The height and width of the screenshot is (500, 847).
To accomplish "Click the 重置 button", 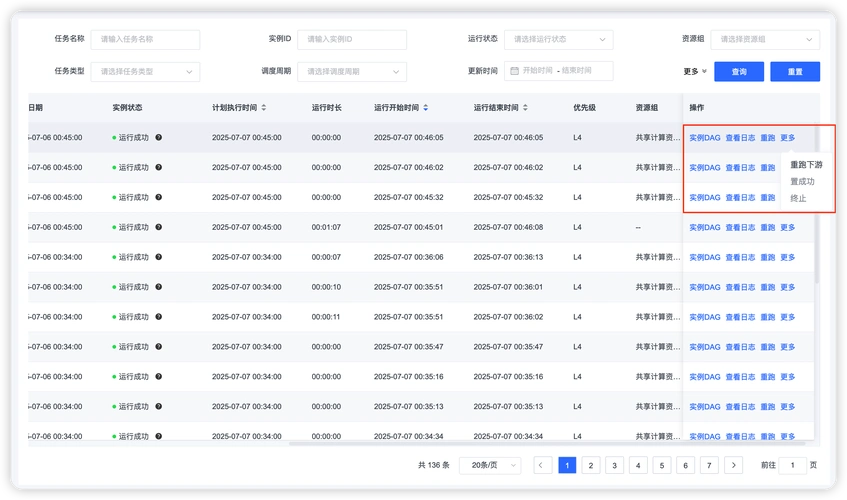I will [x=795, y=71].
